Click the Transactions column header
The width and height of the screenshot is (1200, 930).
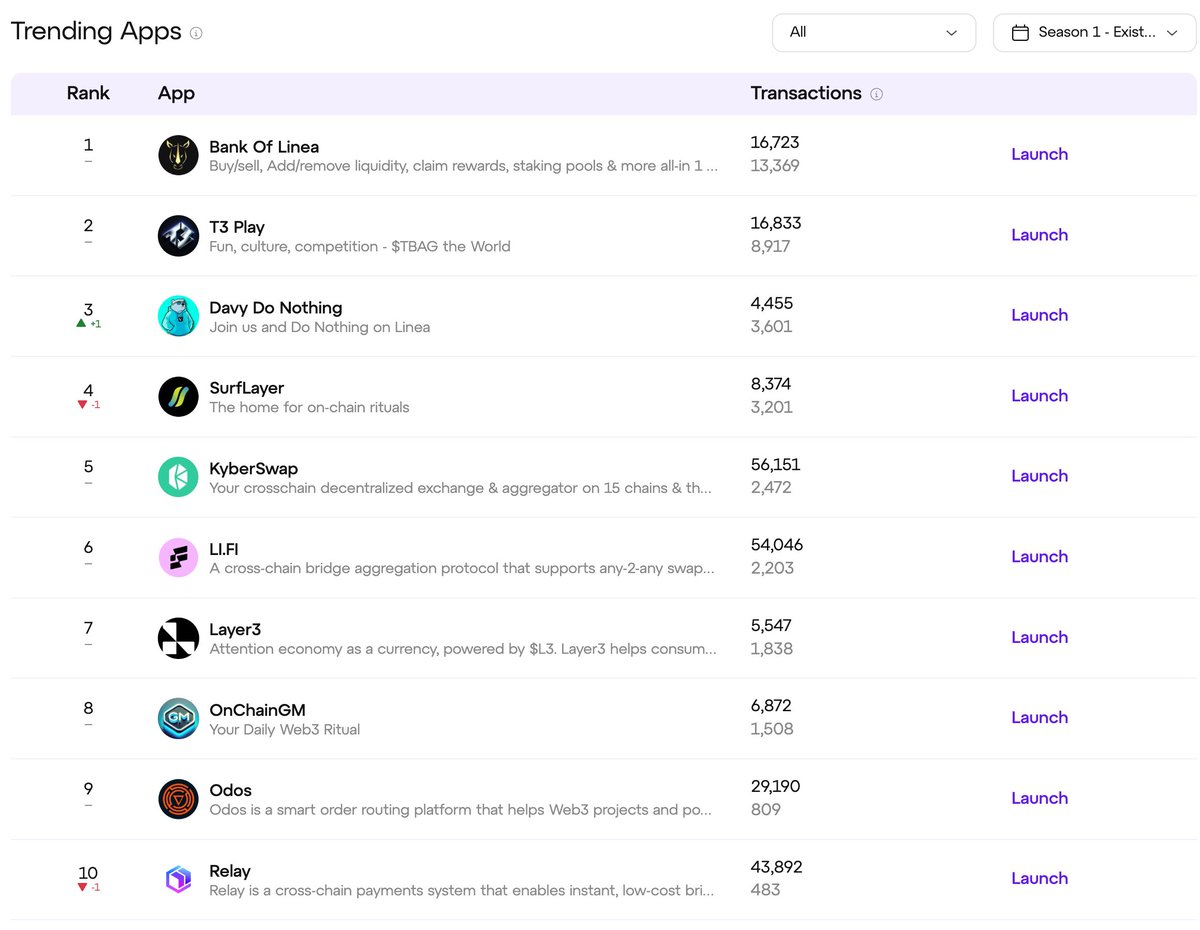point(806,93)
